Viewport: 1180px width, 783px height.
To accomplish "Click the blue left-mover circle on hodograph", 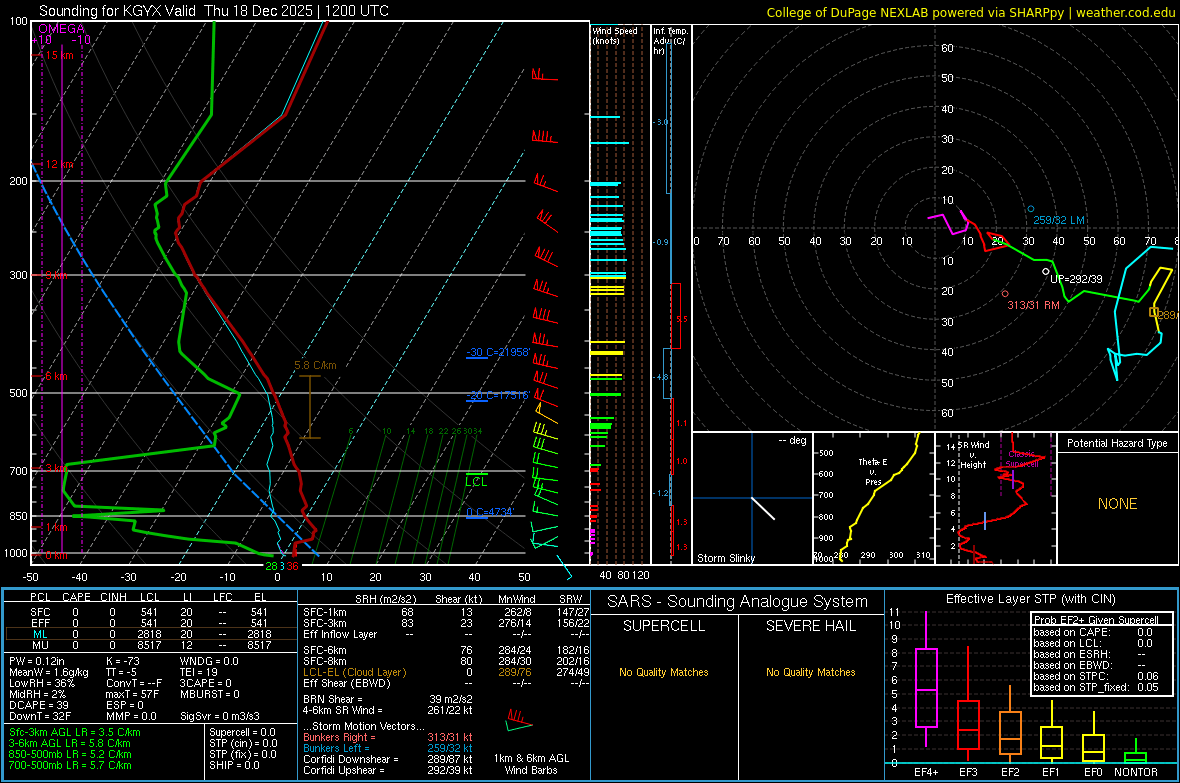I will point(1031,209).
